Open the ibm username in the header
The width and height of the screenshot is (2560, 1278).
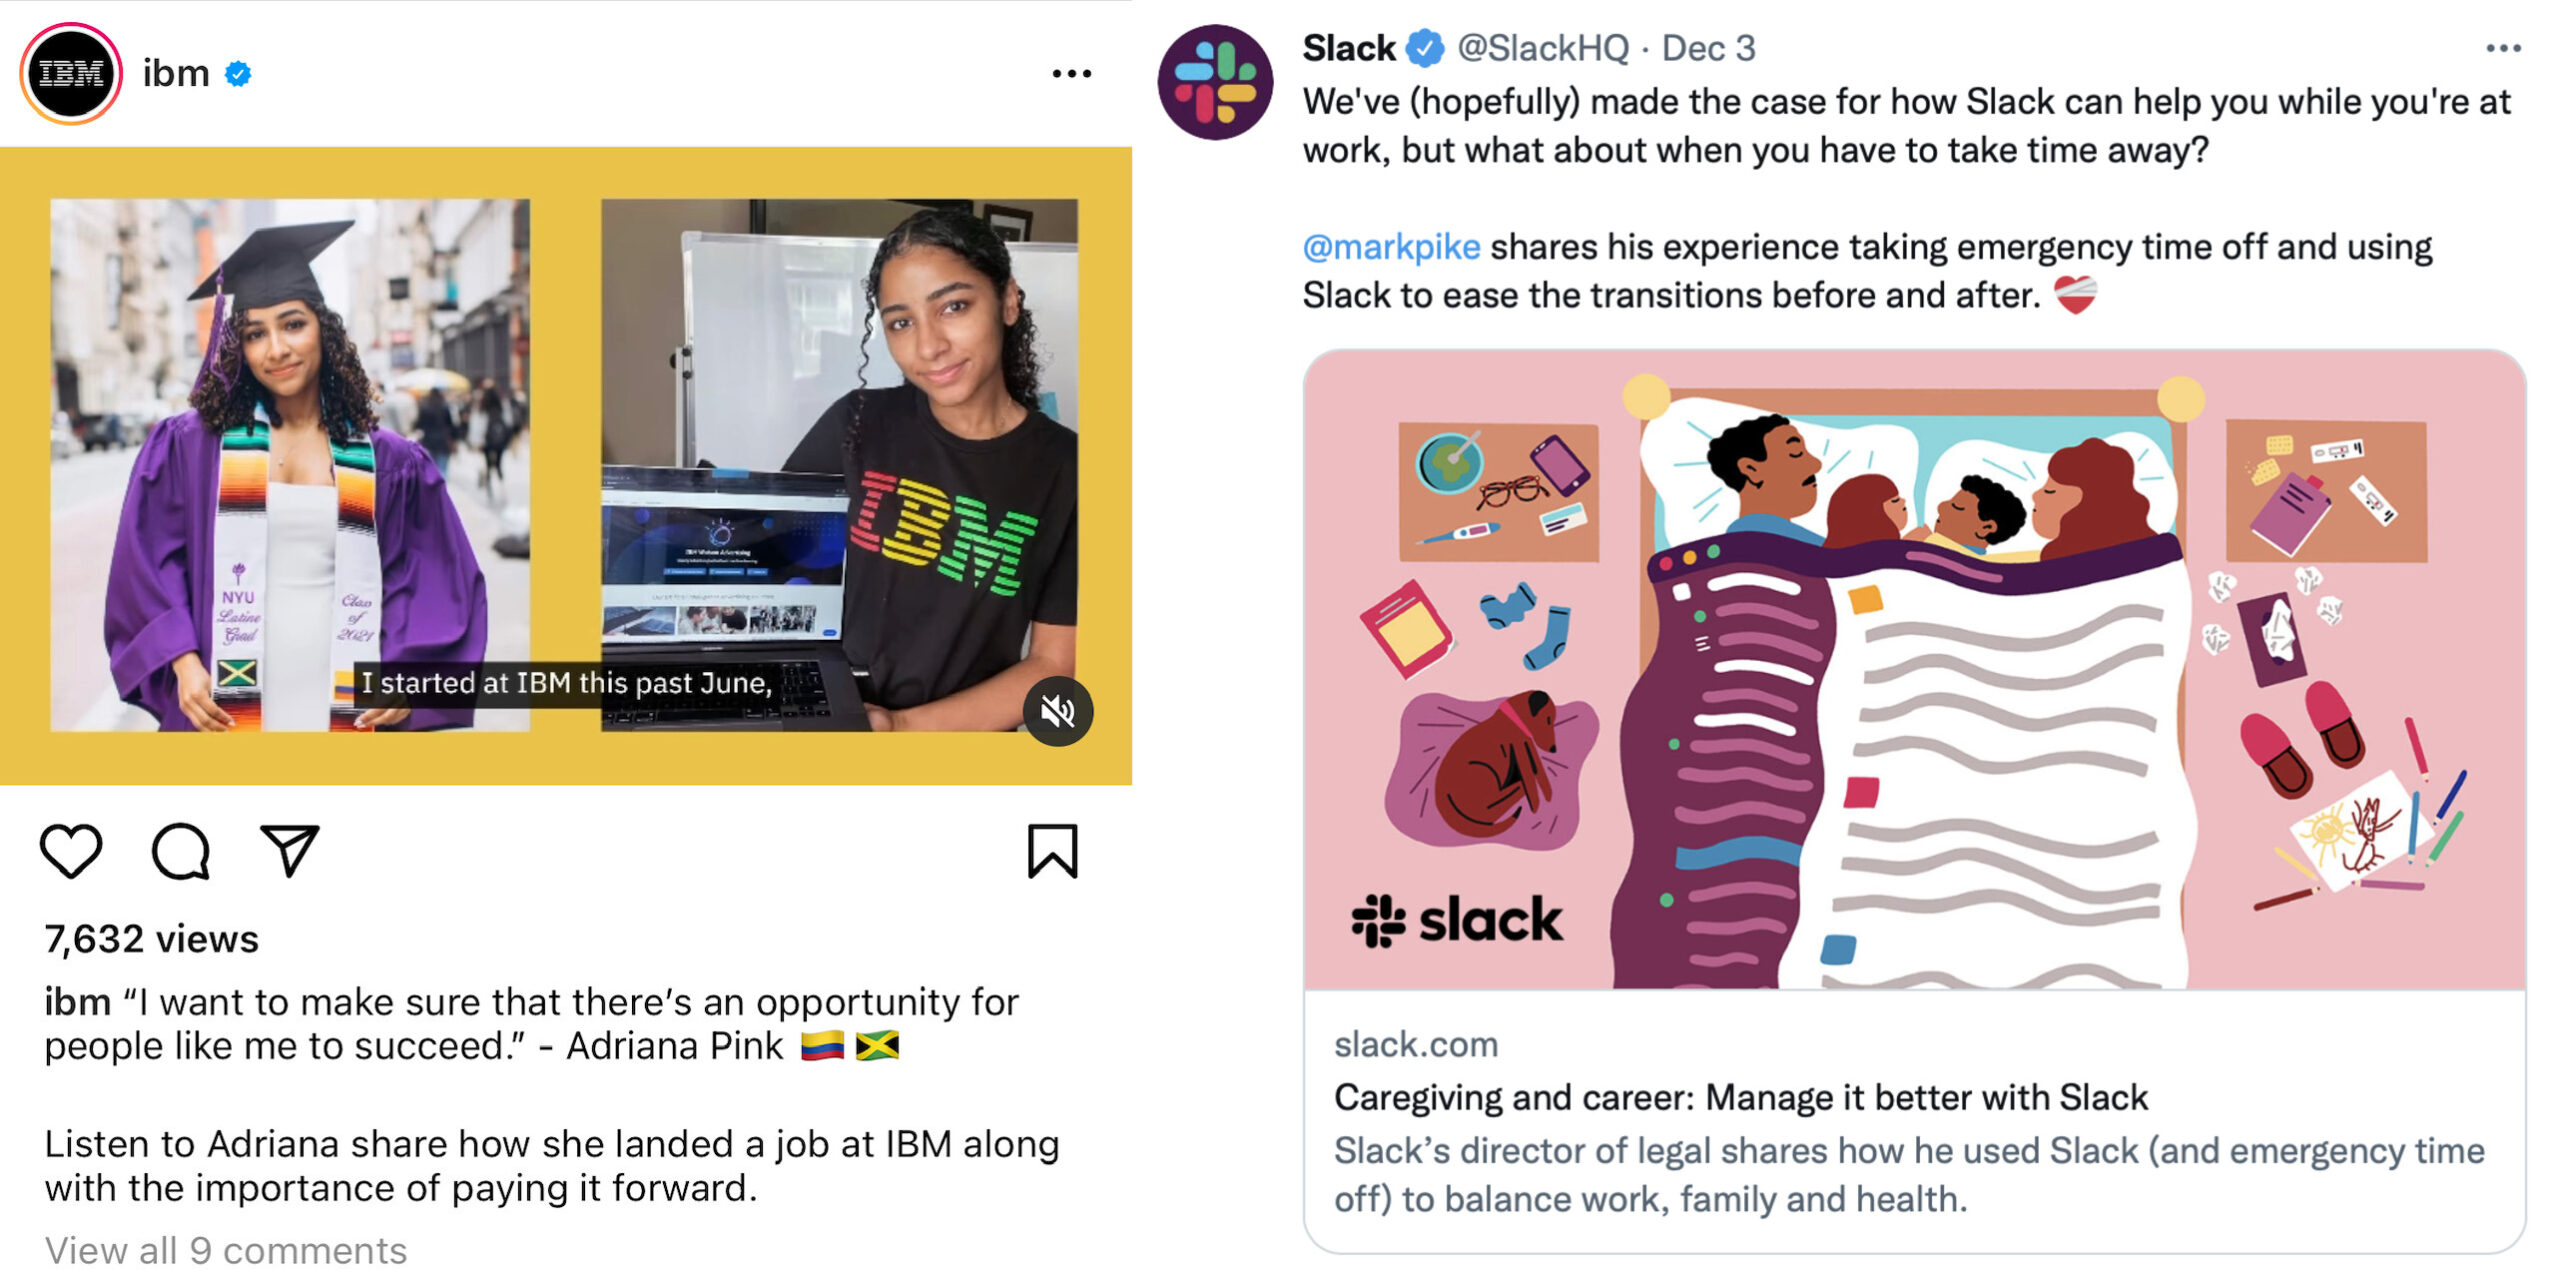pyautogui.click(x=176, y=74)
